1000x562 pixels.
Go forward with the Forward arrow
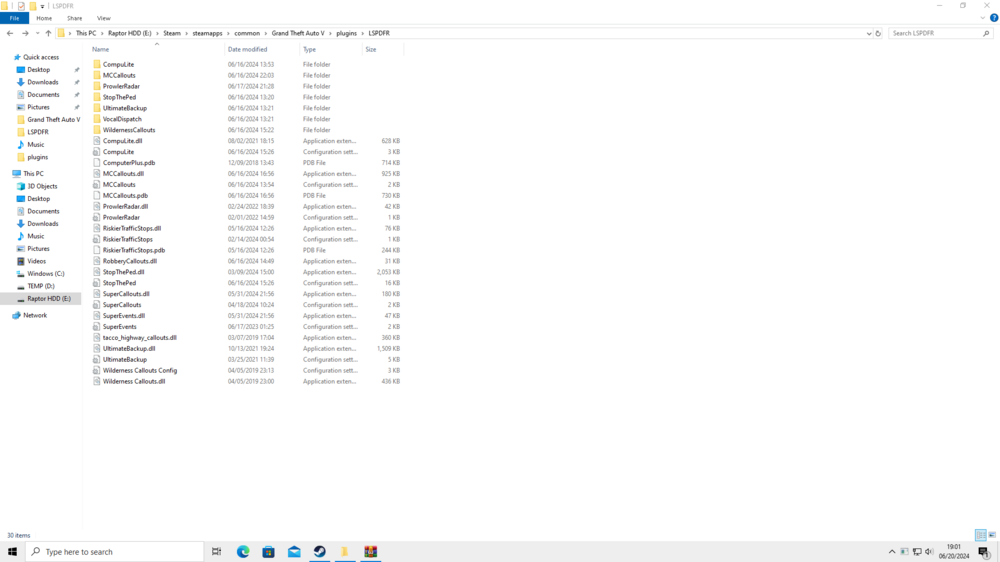(25, 33)
